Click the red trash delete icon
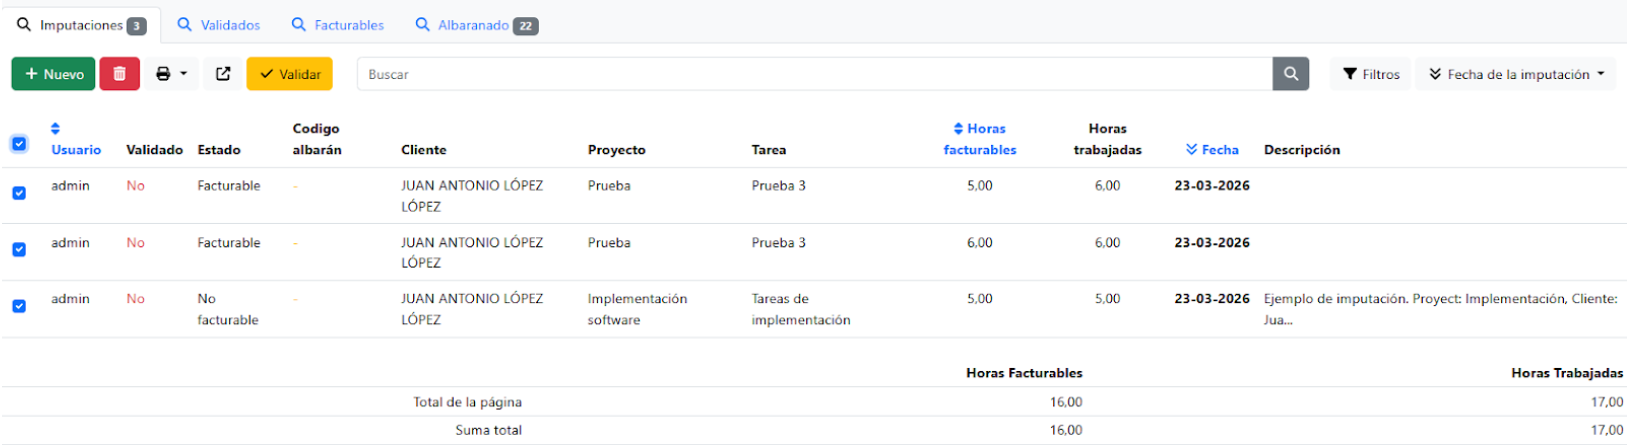The height and width of the screenshot is (445, 1633). click(119, 74)
